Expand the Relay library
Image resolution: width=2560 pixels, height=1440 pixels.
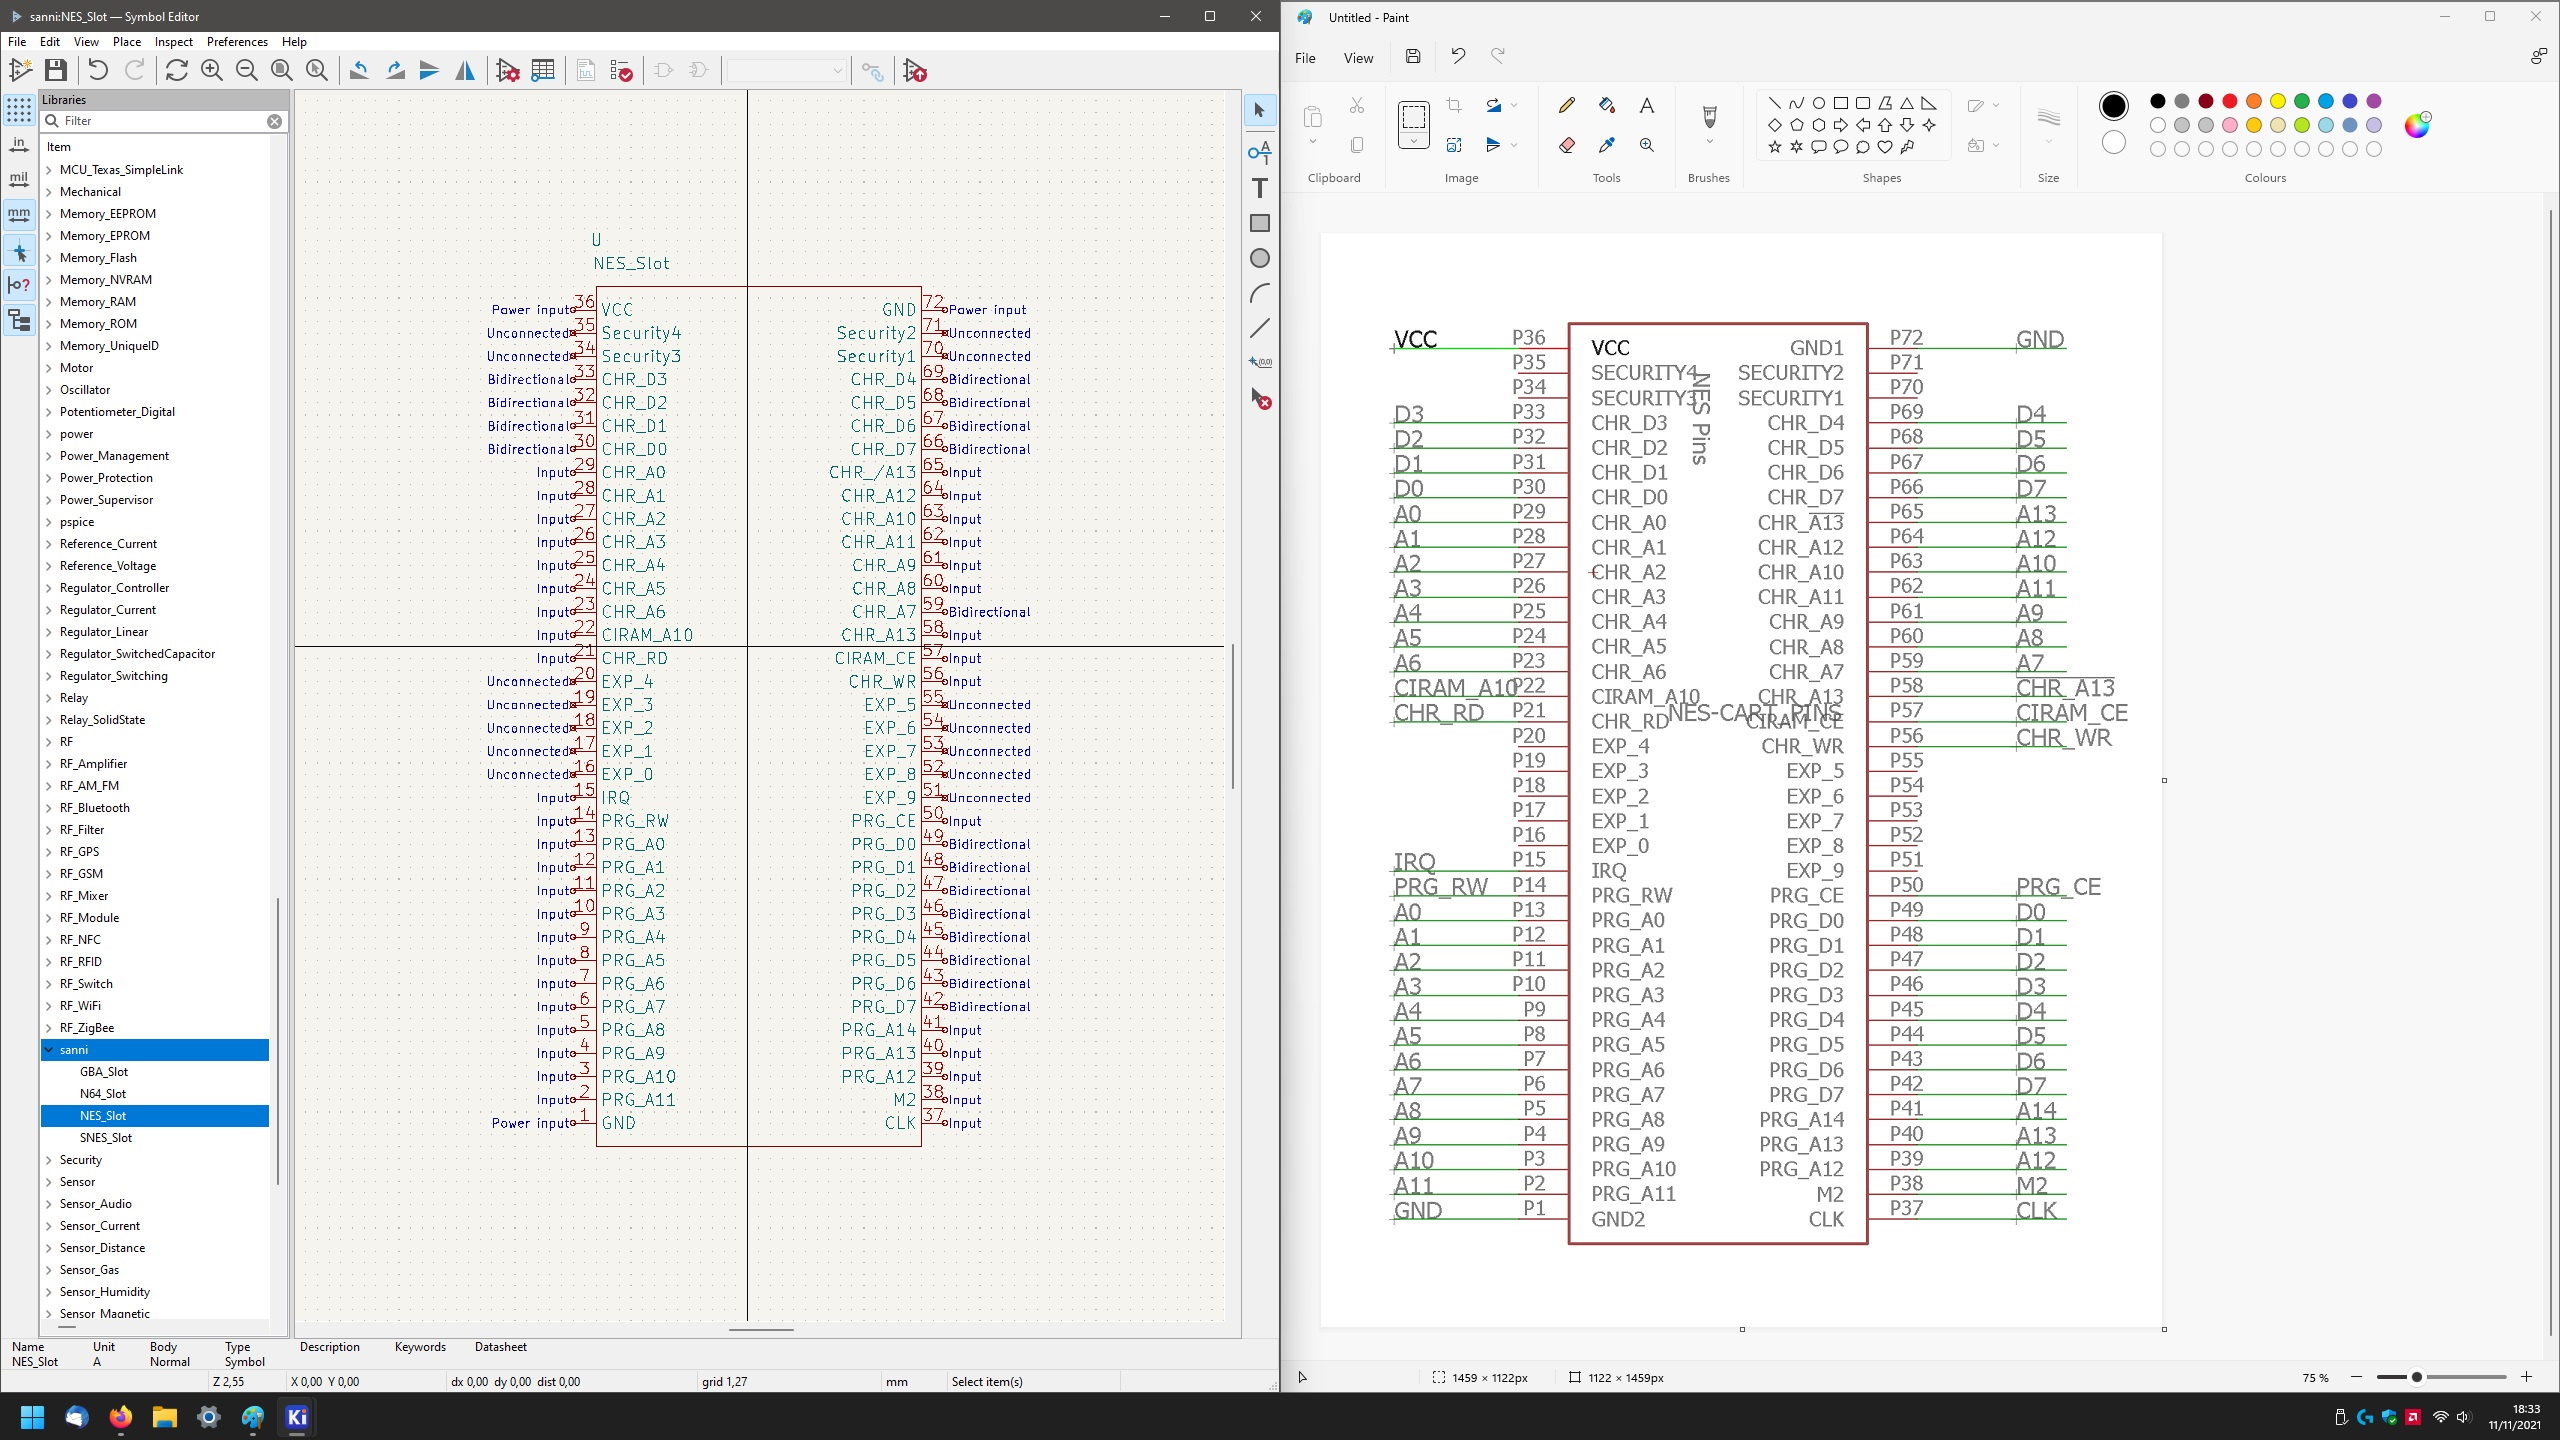49,698
